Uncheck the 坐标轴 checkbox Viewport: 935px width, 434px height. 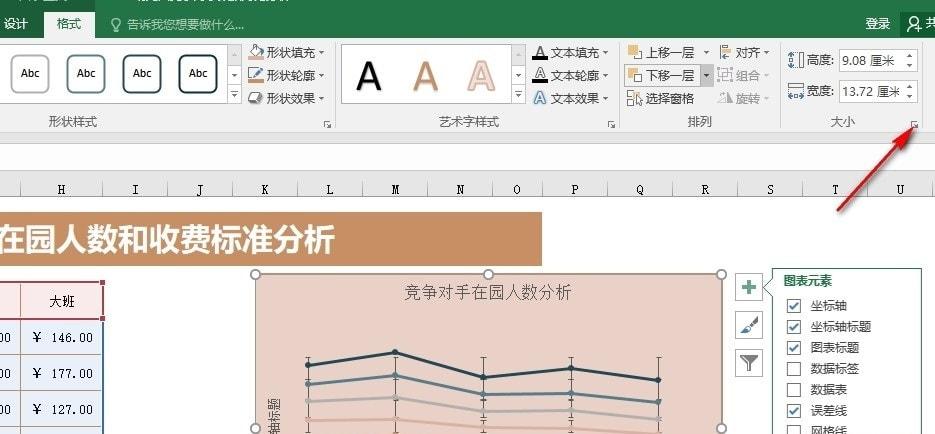coord(794,306)
